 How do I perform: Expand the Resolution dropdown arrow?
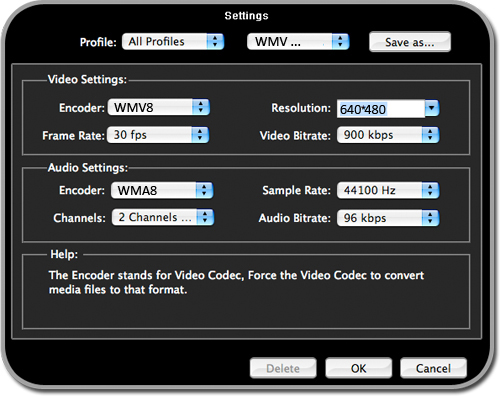(x=432, y=108)
